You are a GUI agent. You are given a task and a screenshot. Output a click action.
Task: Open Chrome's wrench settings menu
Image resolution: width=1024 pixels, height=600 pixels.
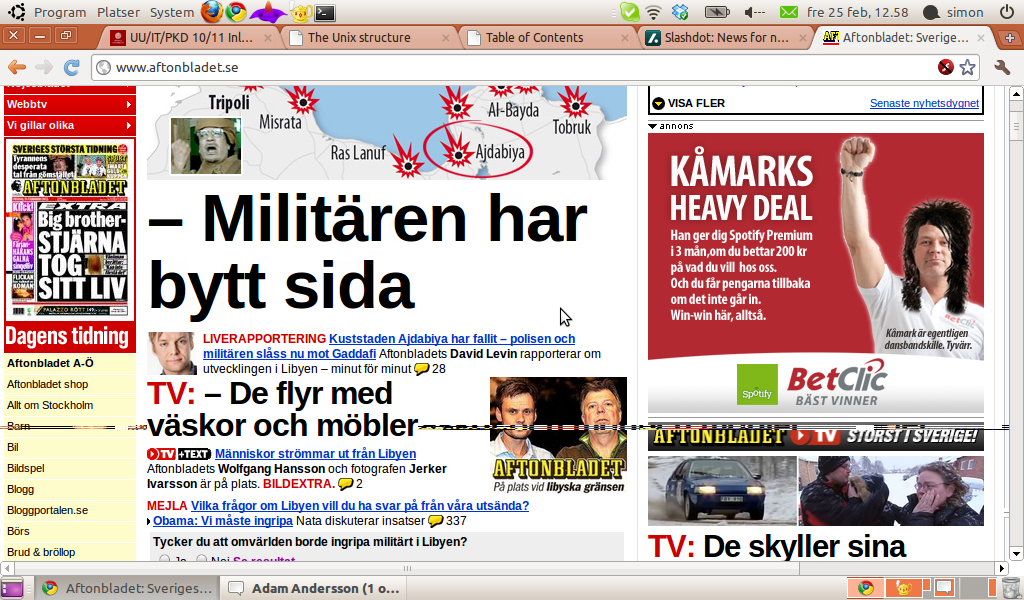tap(1002, 68)
